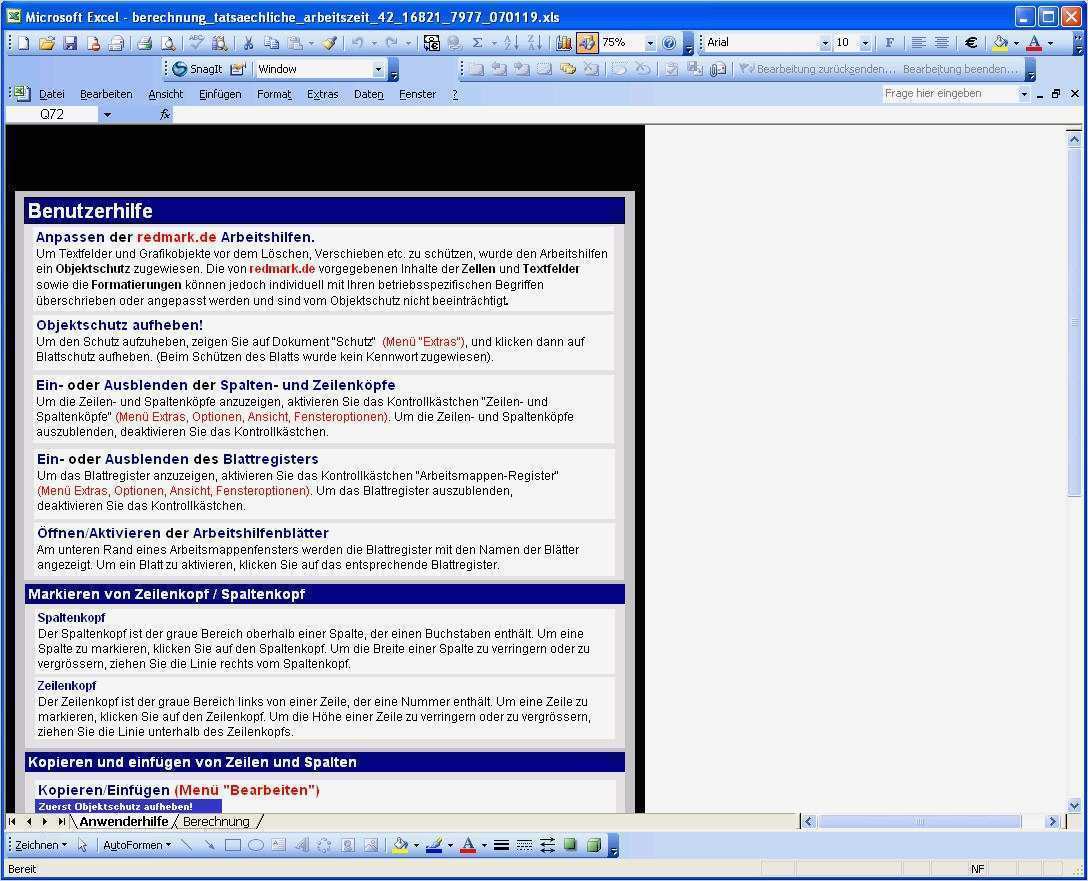The image size is (1088, 881).
Task: Expand the font color arrow in formatting toolbar
Action: click(x=1051, y=43)
